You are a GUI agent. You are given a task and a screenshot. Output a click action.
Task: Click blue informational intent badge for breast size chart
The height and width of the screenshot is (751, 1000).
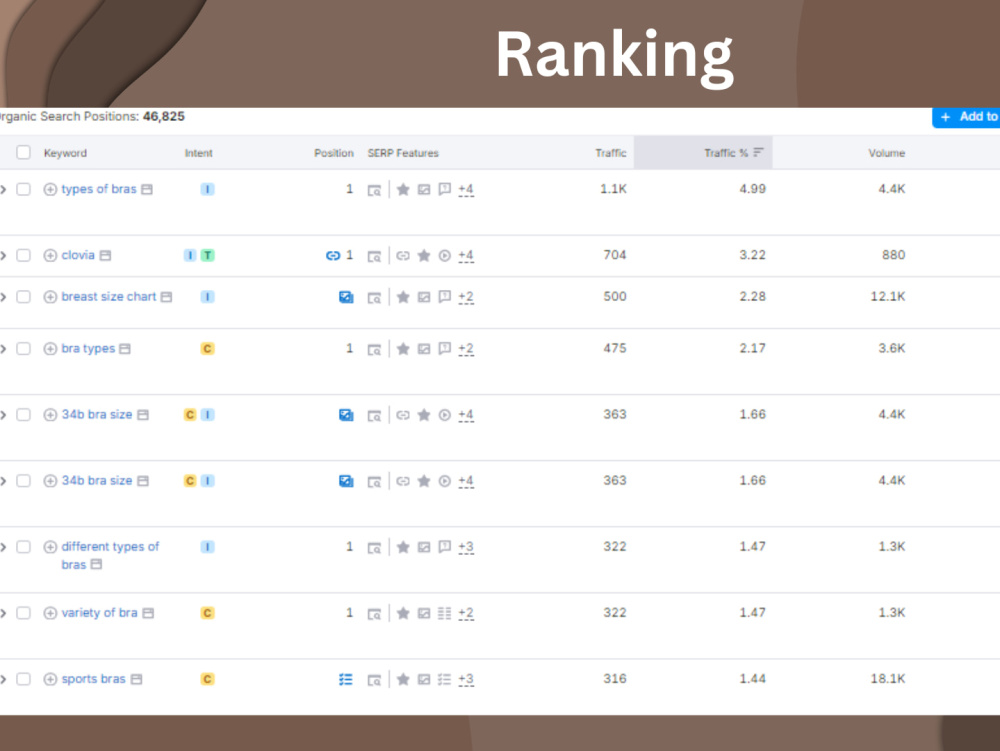pyautogui.click(x=207, y=297)
